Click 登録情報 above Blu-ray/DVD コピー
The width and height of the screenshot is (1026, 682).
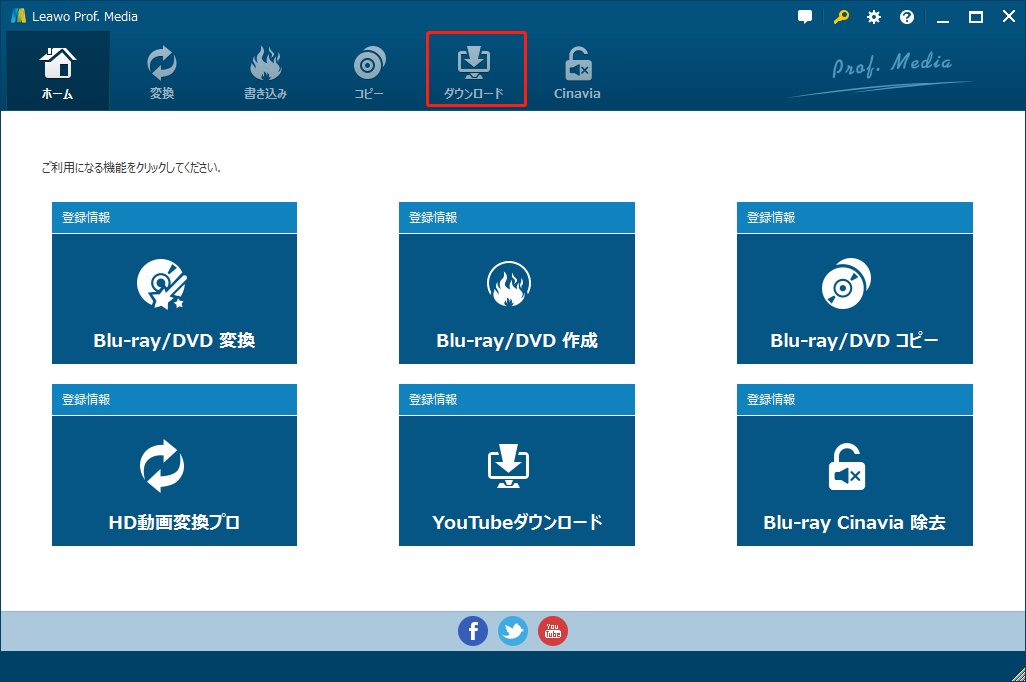click(x=855, y=217)
